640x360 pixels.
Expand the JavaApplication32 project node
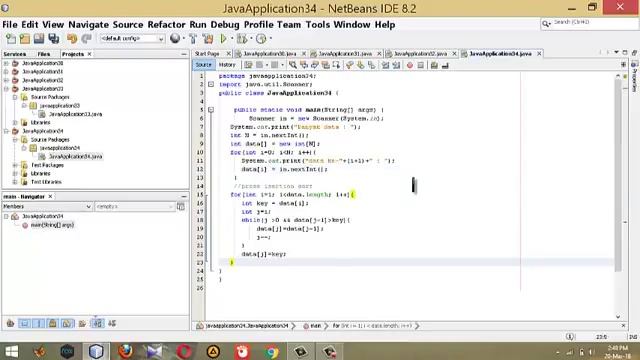pyautogui.click(x=6, y=80)
